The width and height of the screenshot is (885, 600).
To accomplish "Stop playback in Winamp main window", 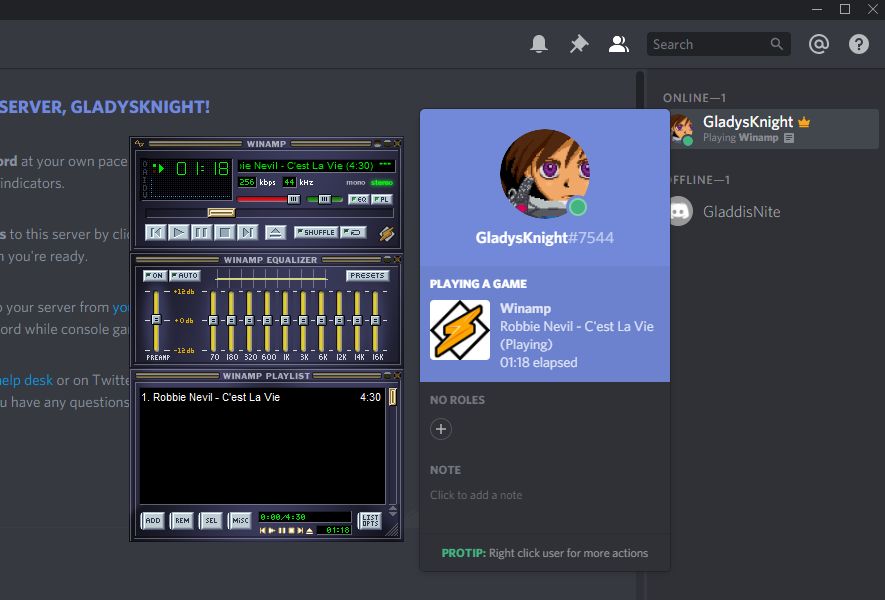I will tap(225, 233).
